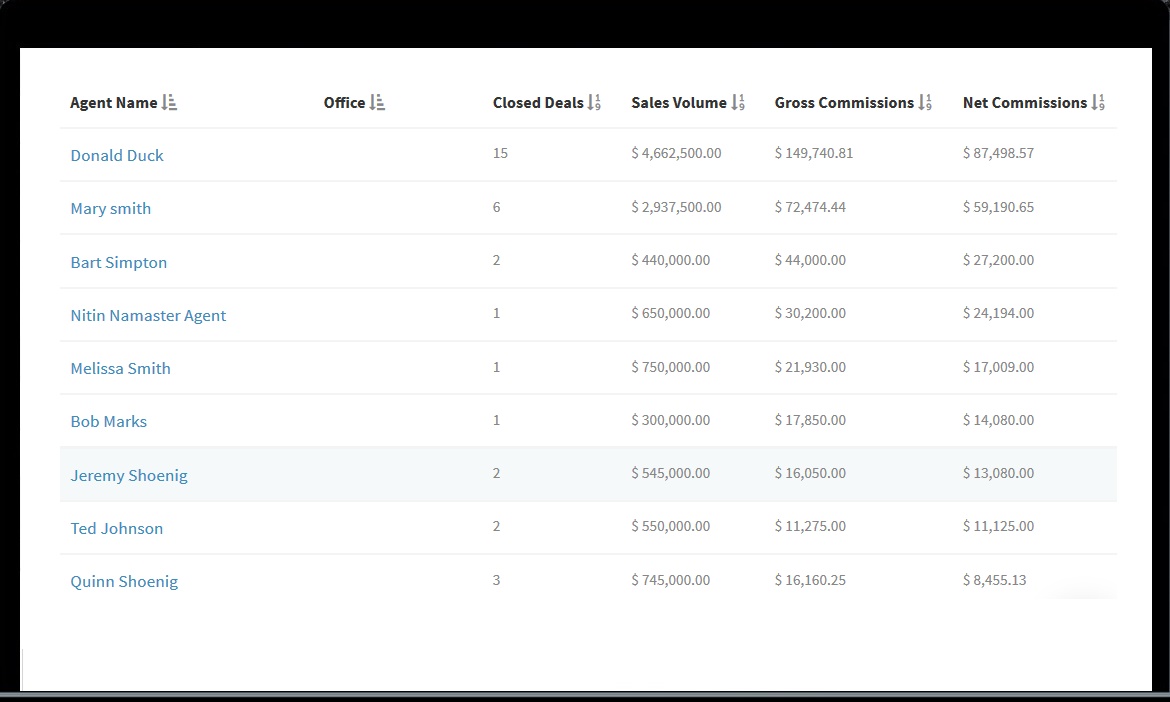Sort the Office column
The image size is (1170, 702).
click(376, 101)
